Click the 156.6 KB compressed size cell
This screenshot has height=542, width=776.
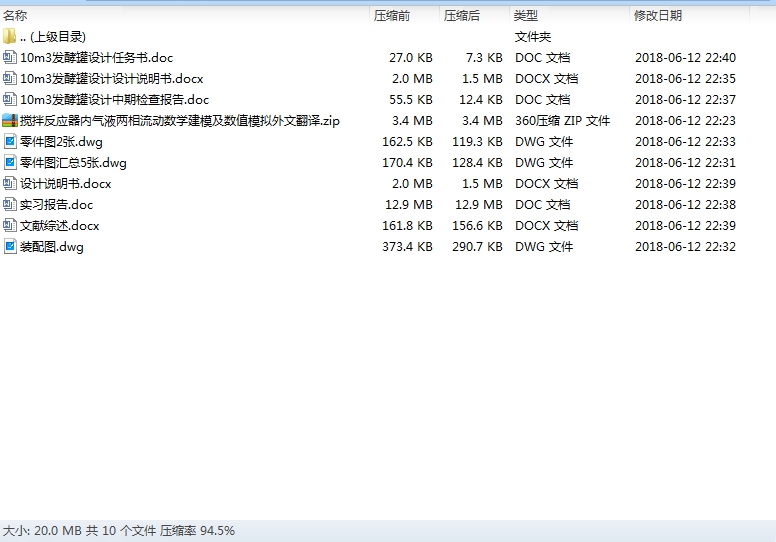click(477, 226)
